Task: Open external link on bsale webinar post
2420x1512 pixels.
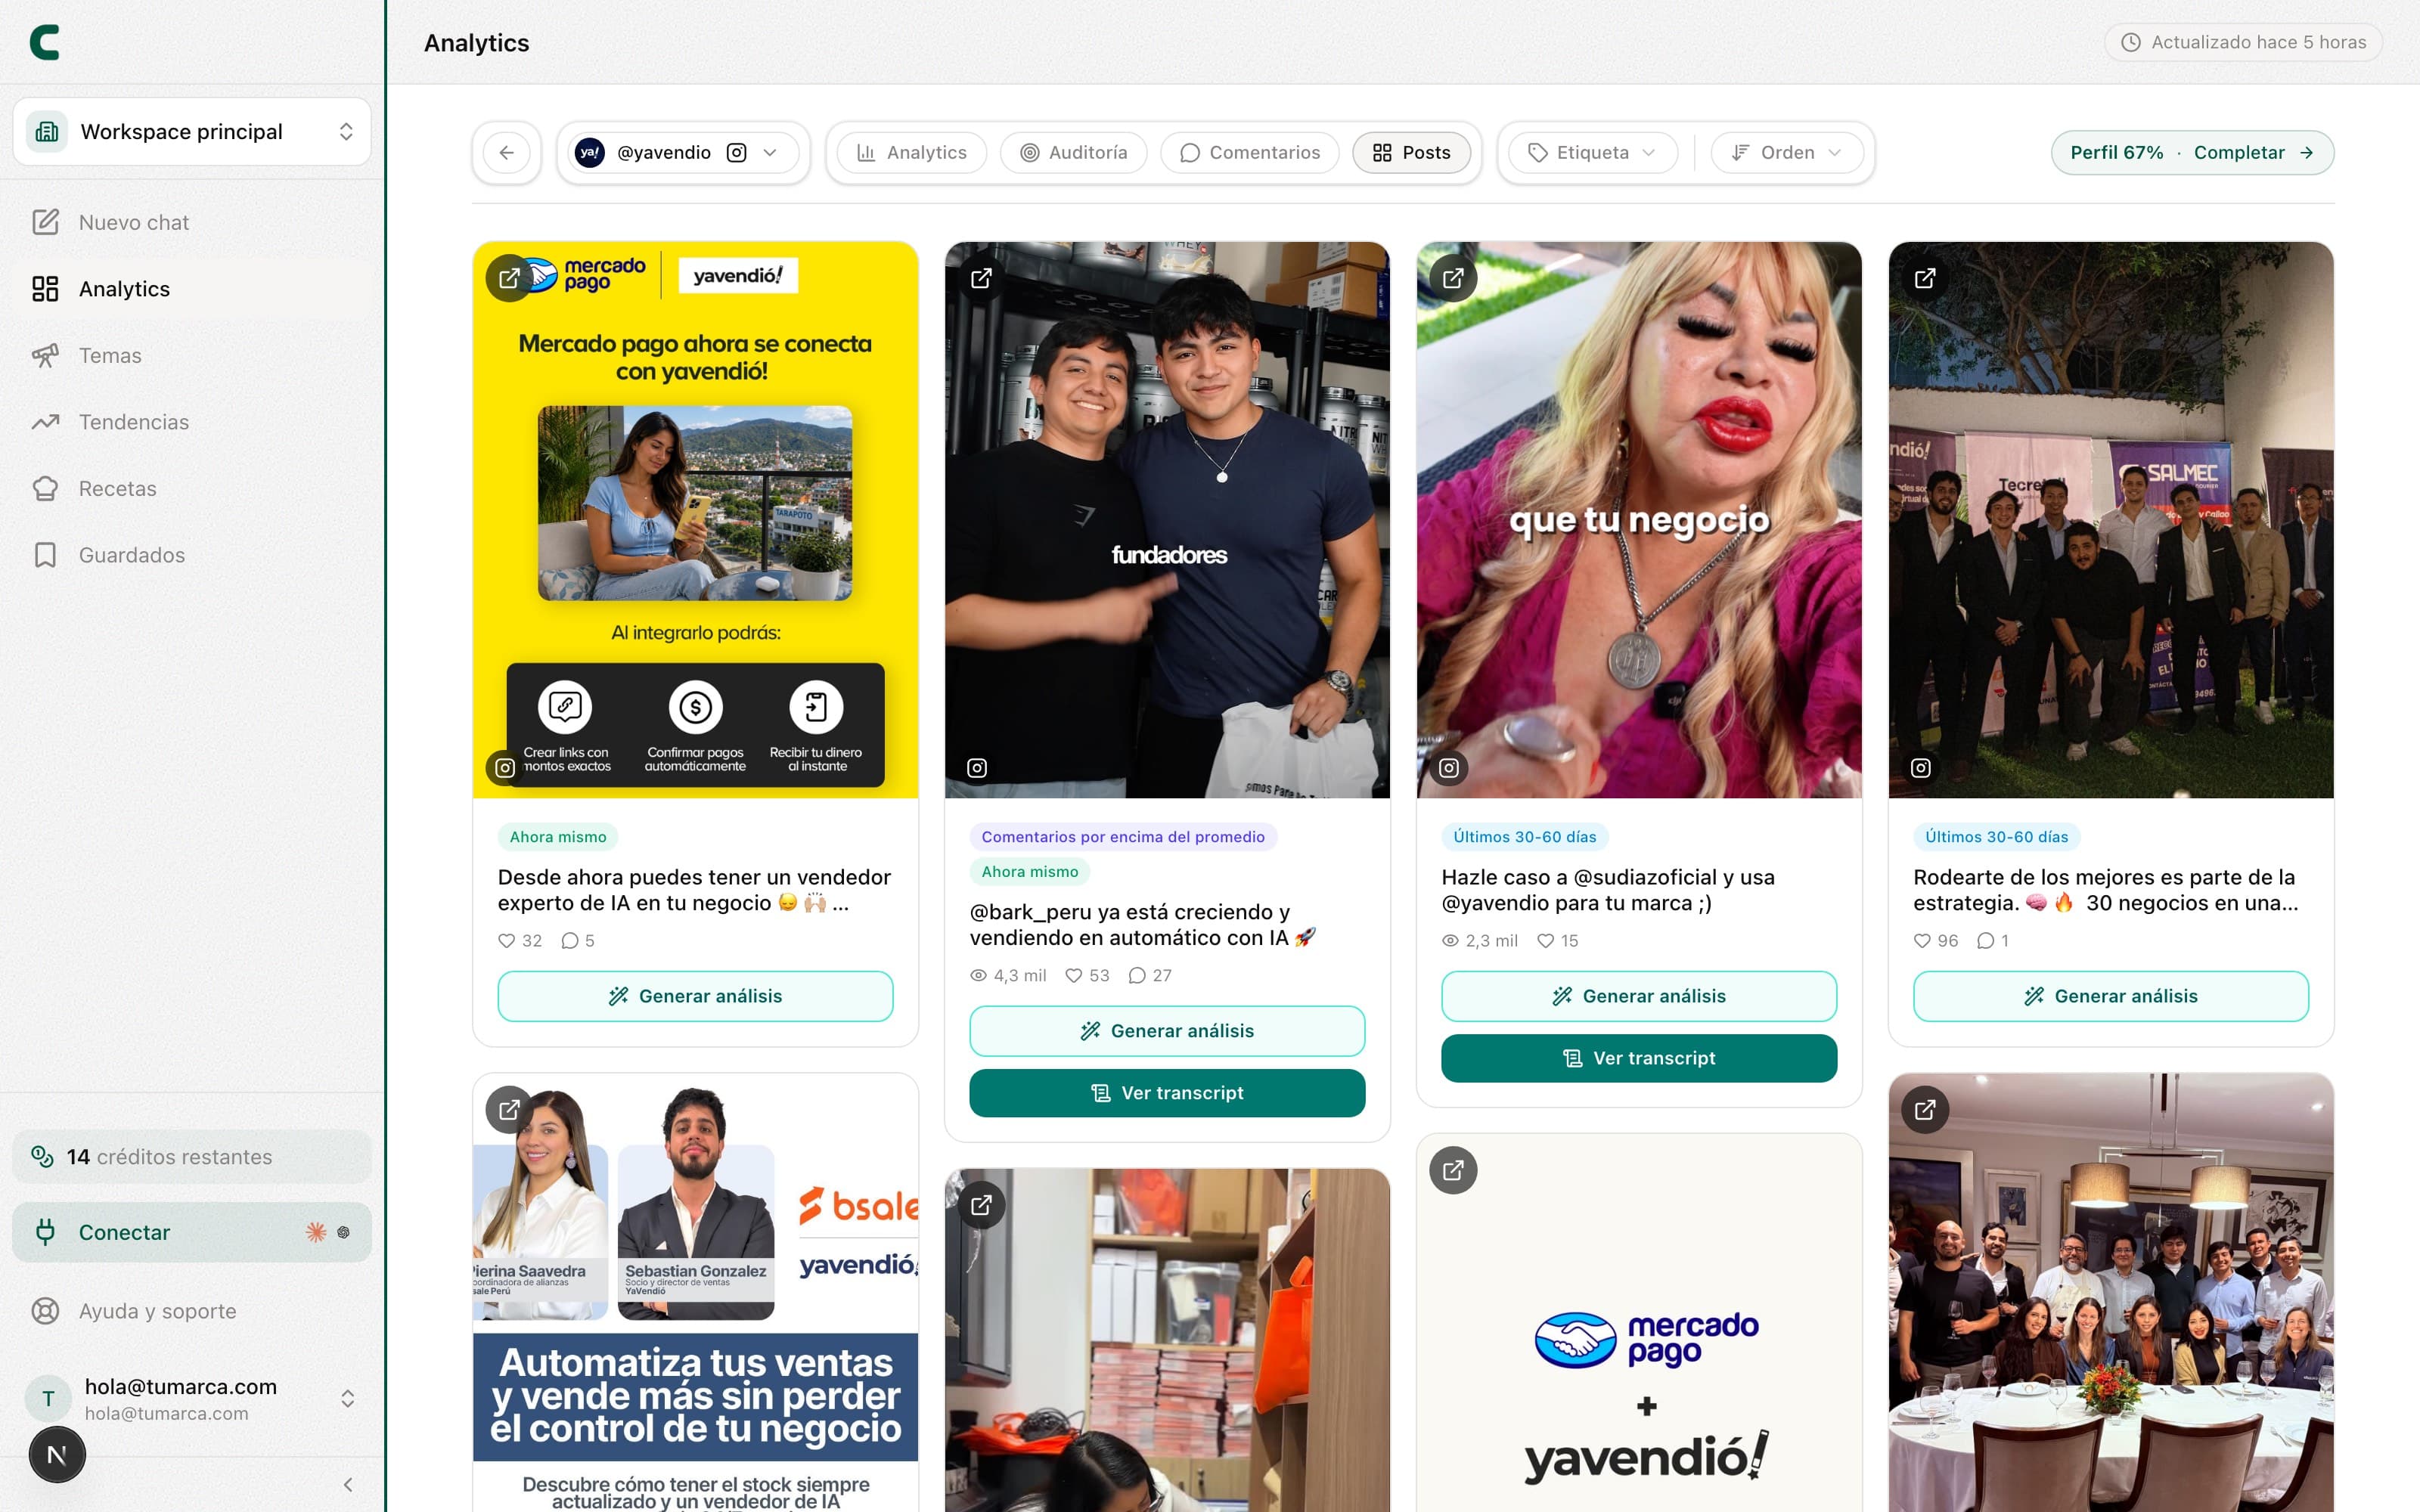Action: pos(509,1110)
